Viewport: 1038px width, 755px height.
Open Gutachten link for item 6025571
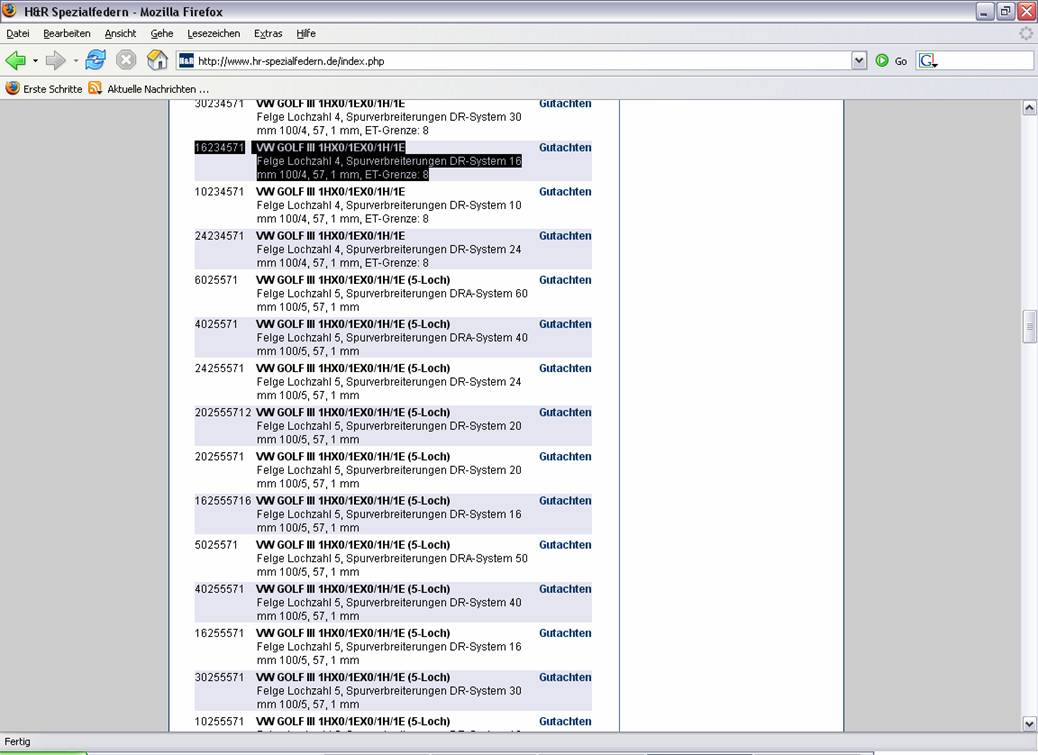click(565, 280)
